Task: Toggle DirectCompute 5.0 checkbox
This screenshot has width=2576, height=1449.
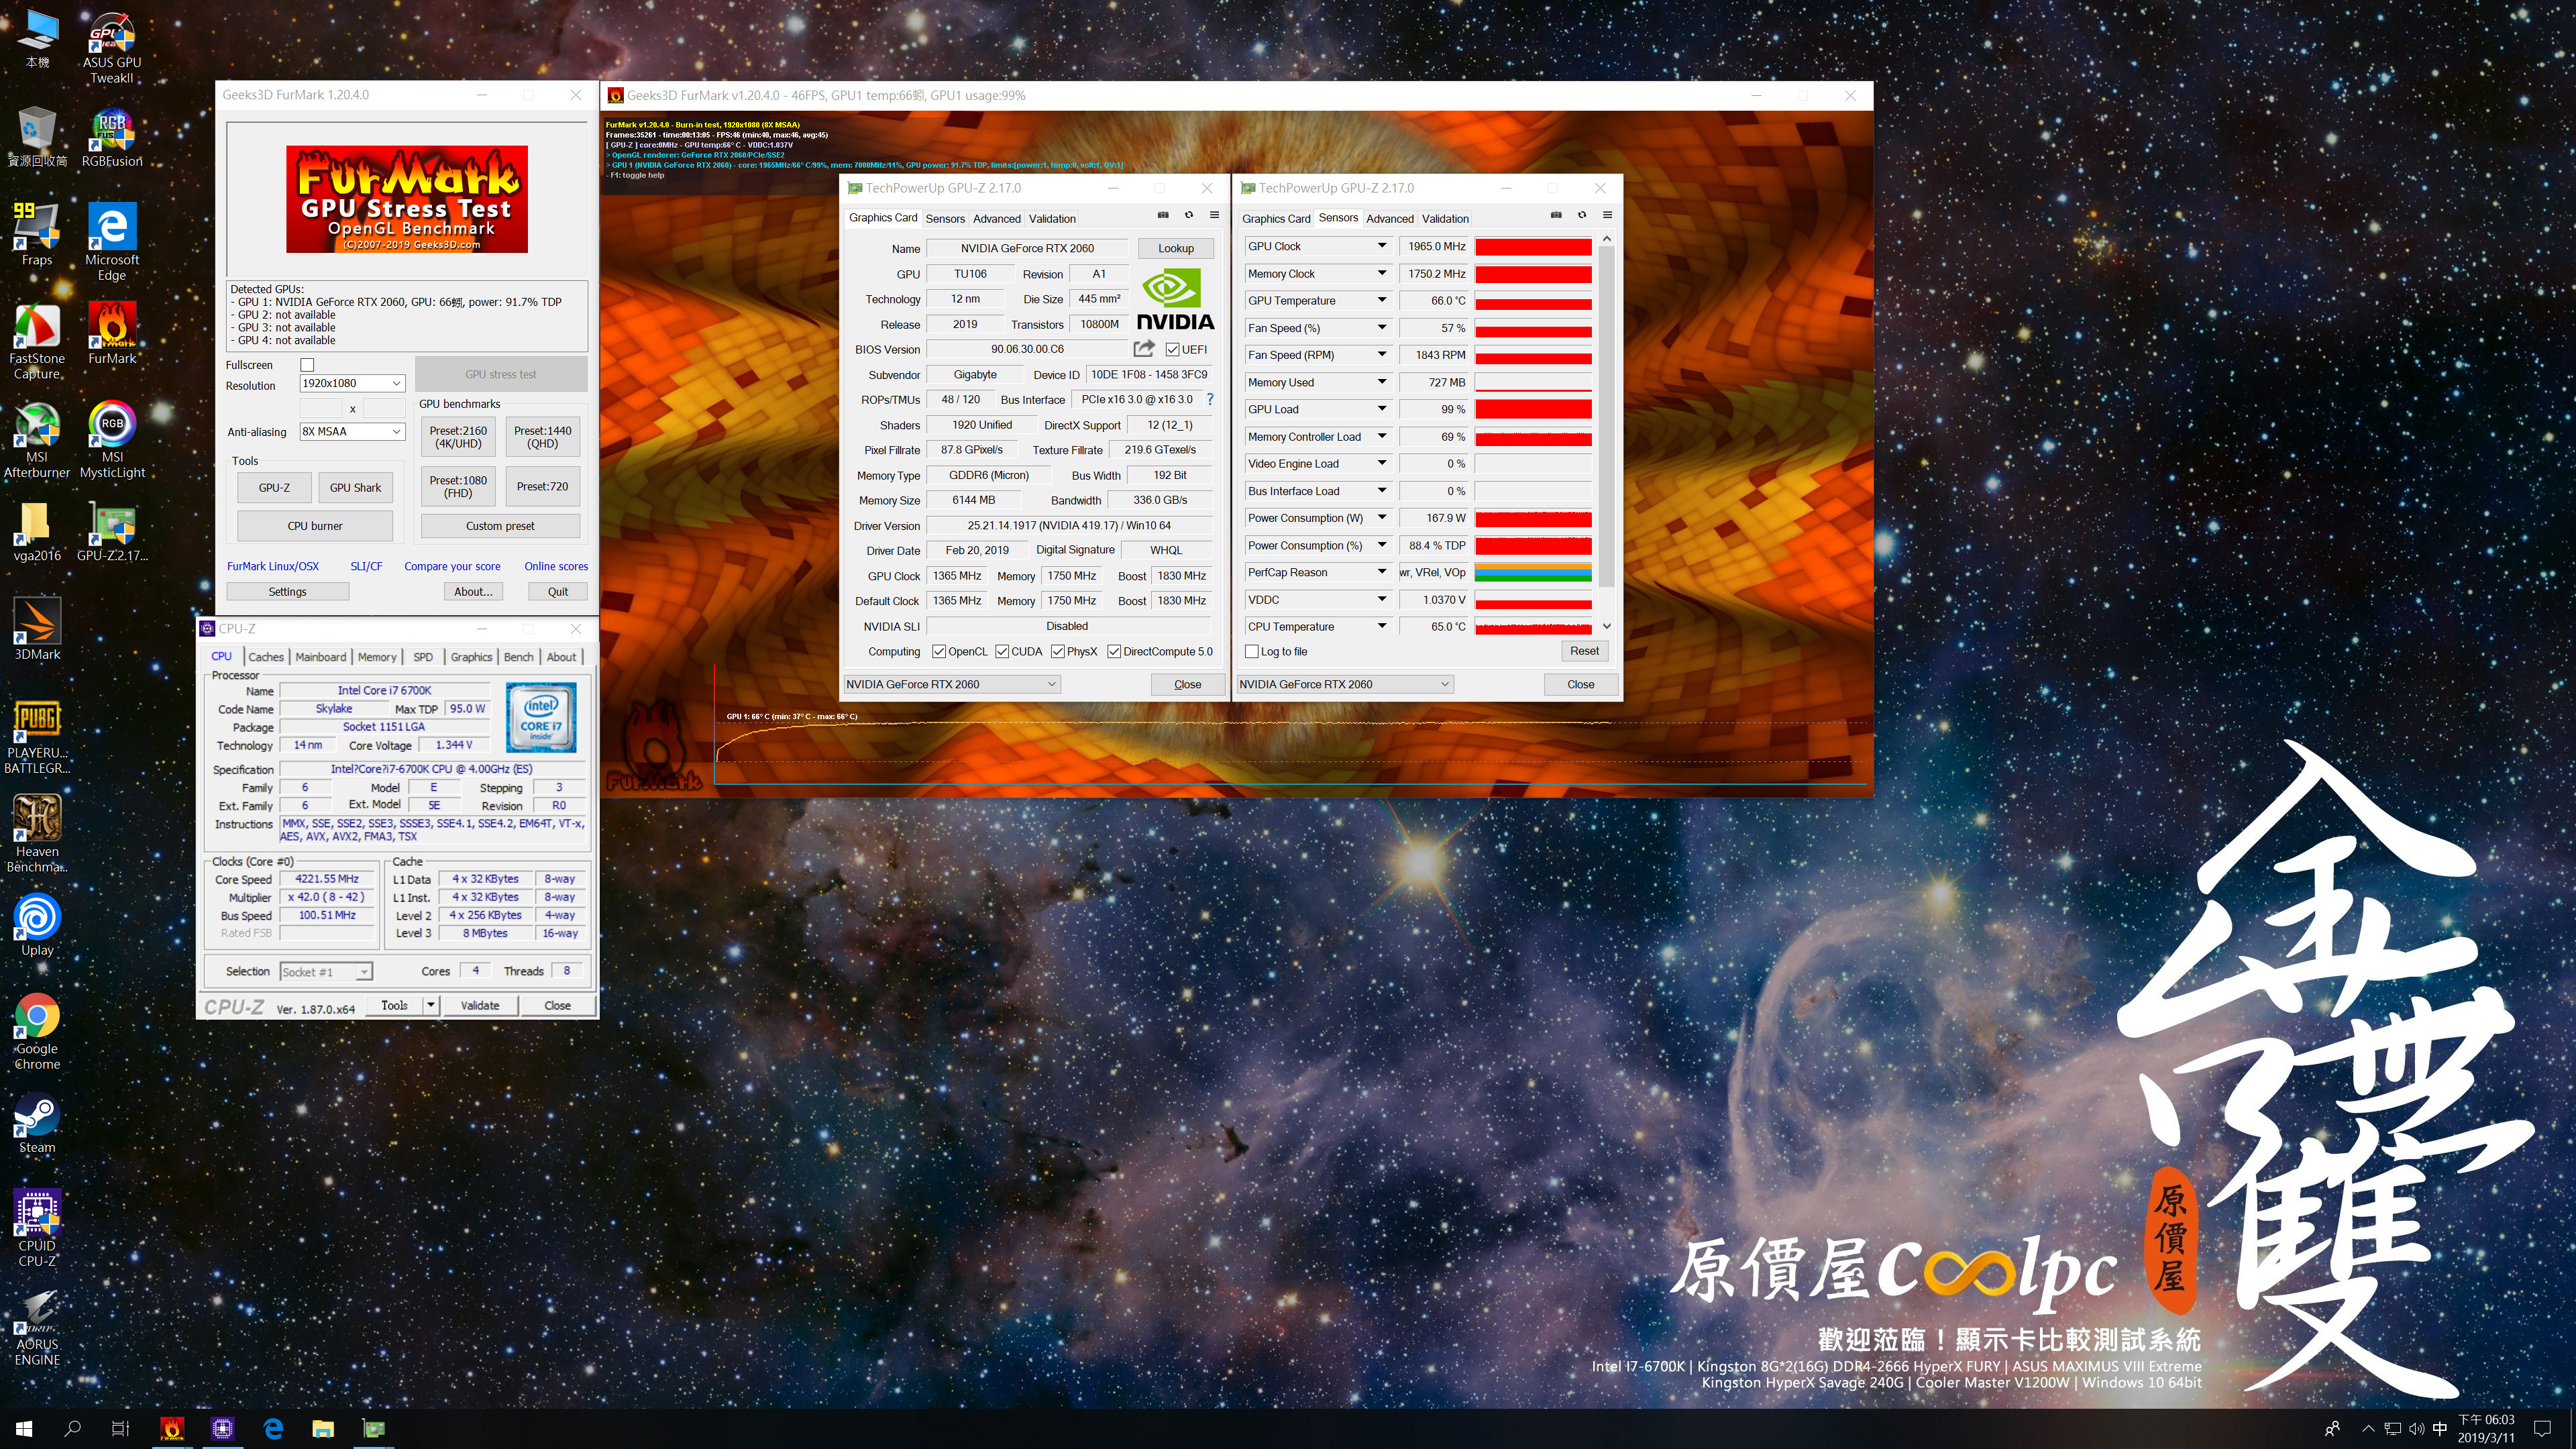Action: tap(1114, 651)
